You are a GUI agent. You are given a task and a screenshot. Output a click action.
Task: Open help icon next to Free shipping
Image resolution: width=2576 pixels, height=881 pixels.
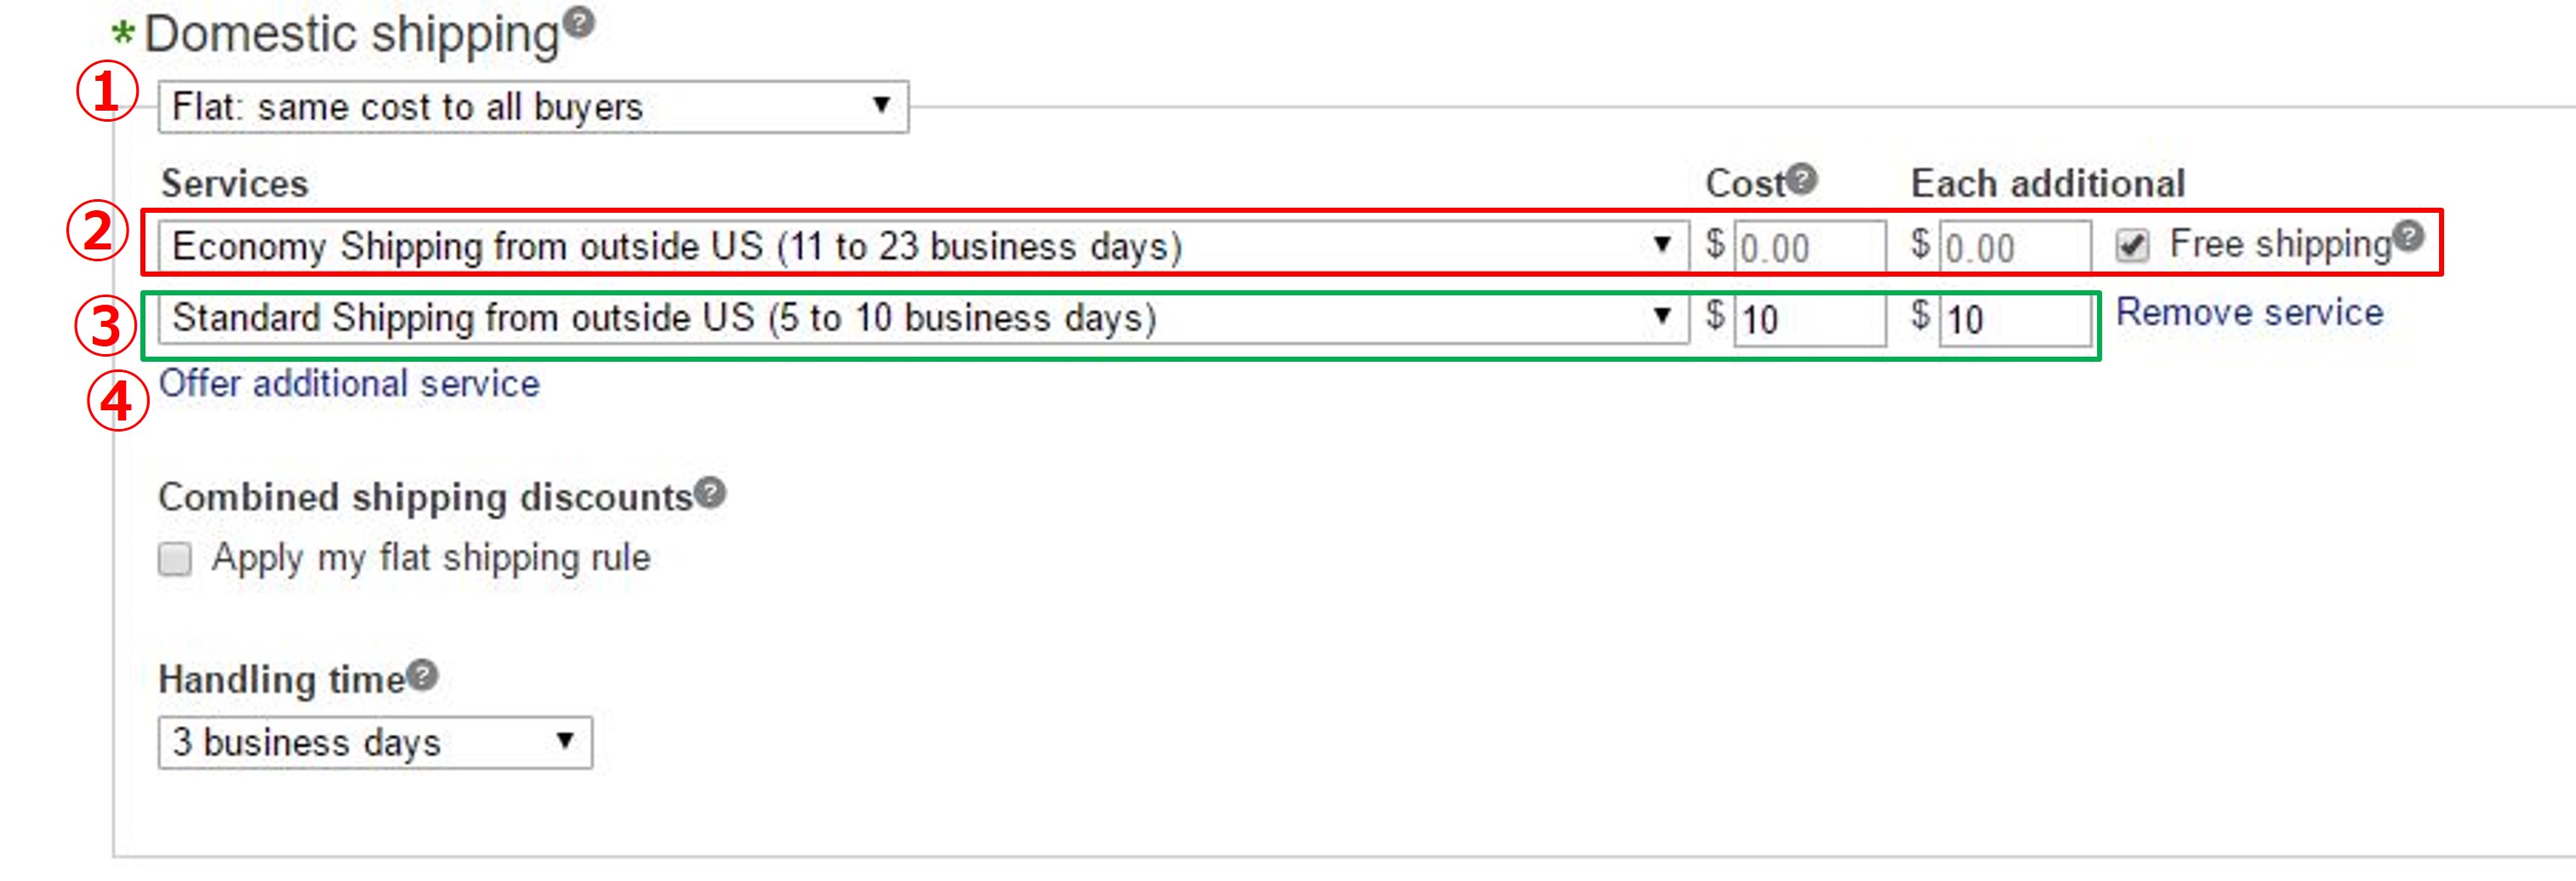[2410, 236]
